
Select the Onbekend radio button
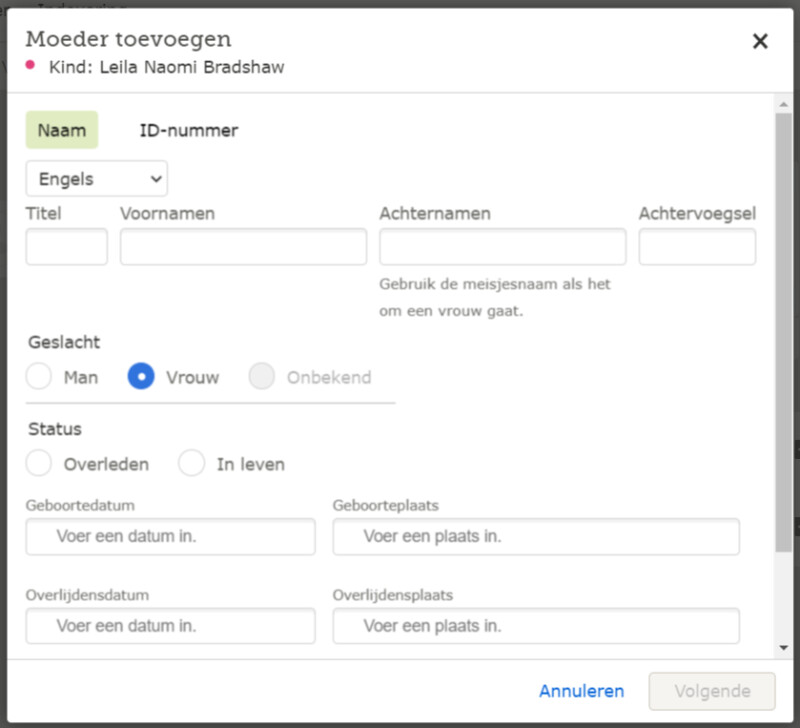(262, 376)
